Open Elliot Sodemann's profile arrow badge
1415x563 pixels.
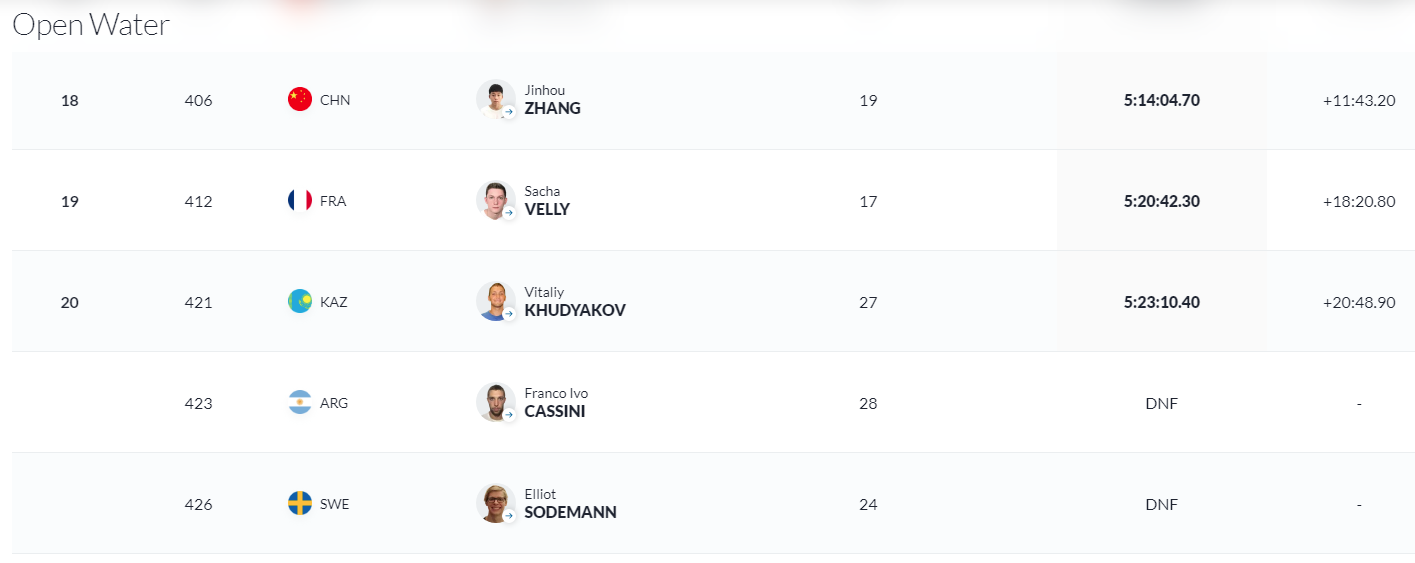509,516
